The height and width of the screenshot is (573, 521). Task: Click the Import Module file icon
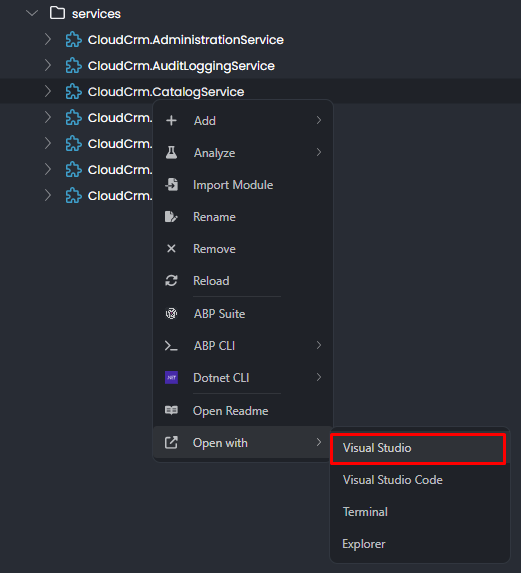[171, 185]
